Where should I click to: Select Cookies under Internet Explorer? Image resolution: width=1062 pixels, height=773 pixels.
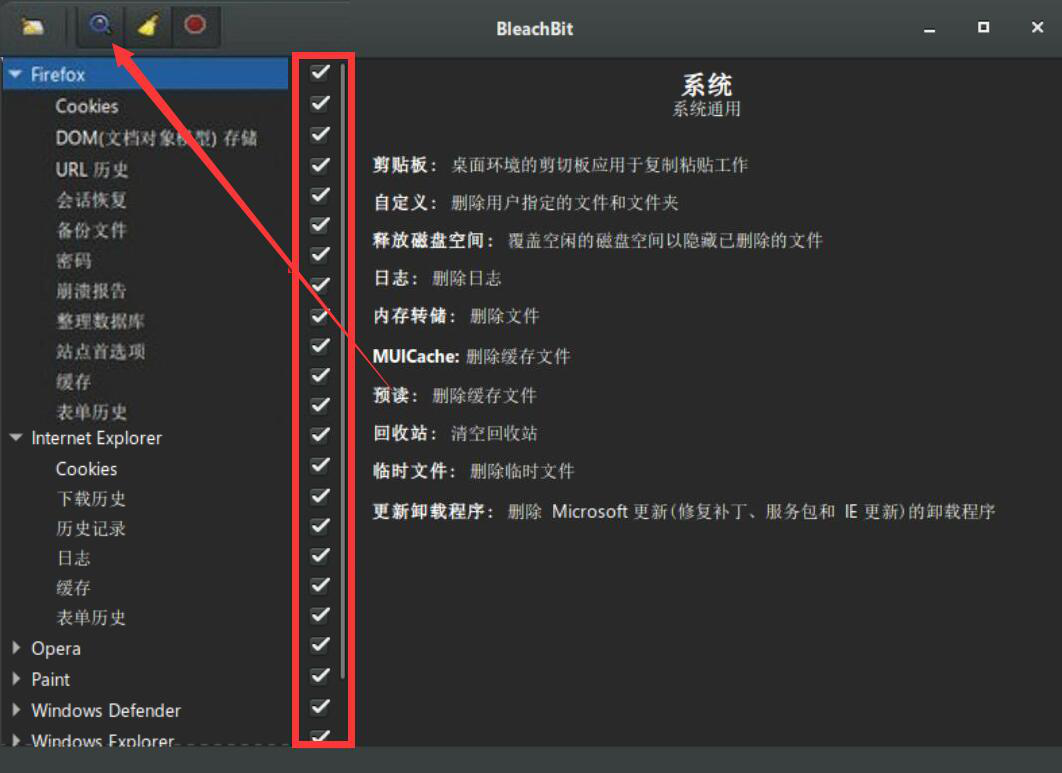point(87,469)
